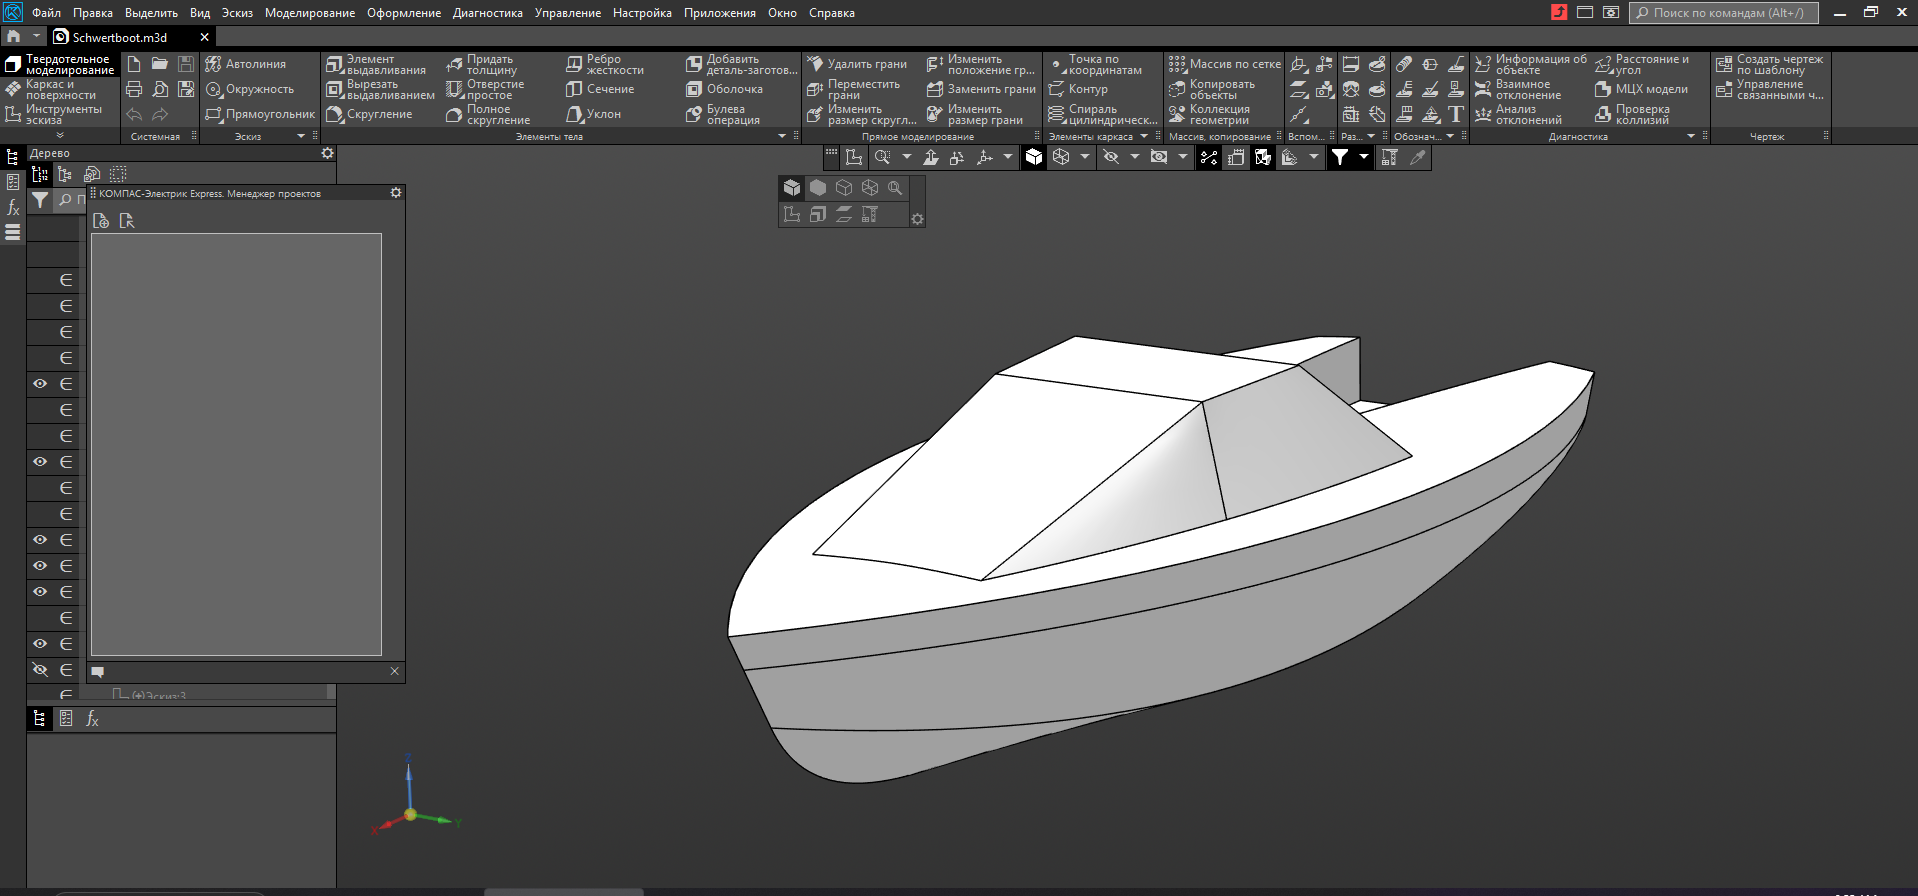Open the filter dropdown arrow in view toolbar
The image size is (1918, 896).
click(x=1363, y=157)
